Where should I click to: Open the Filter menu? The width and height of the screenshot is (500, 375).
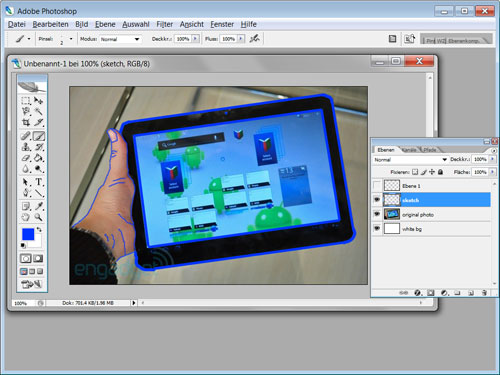pos(165,24)
